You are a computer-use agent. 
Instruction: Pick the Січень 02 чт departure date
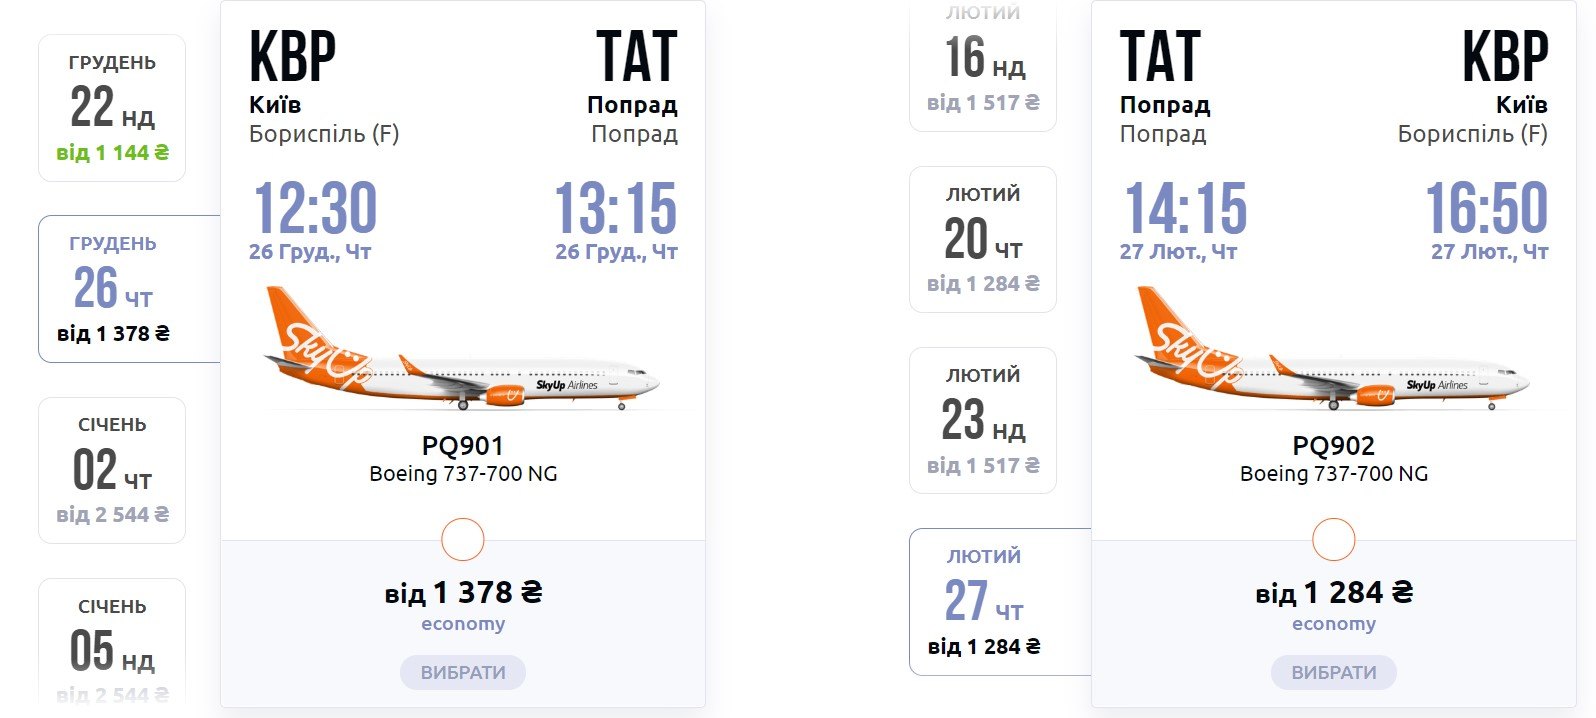[x=112, y=470]
